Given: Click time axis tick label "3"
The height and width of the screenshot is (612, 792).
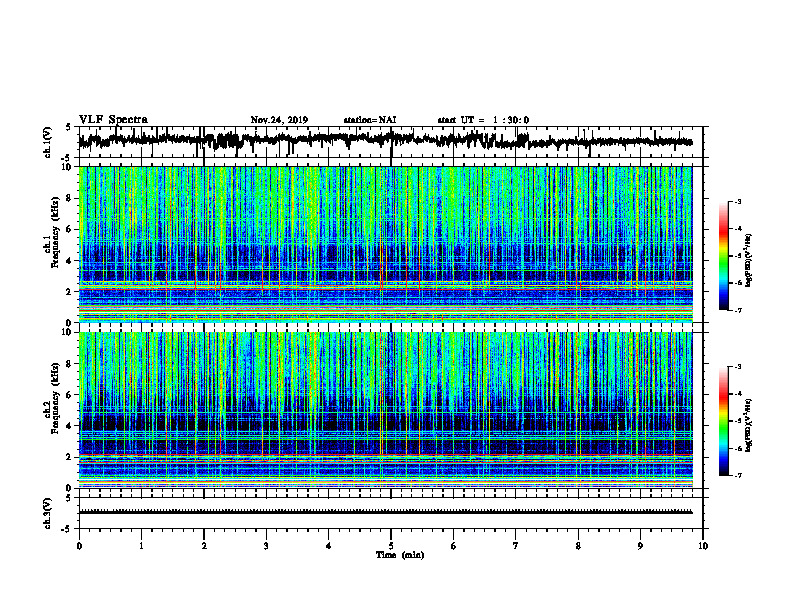Looking at the screenshot, I should (x=266, y=546).
